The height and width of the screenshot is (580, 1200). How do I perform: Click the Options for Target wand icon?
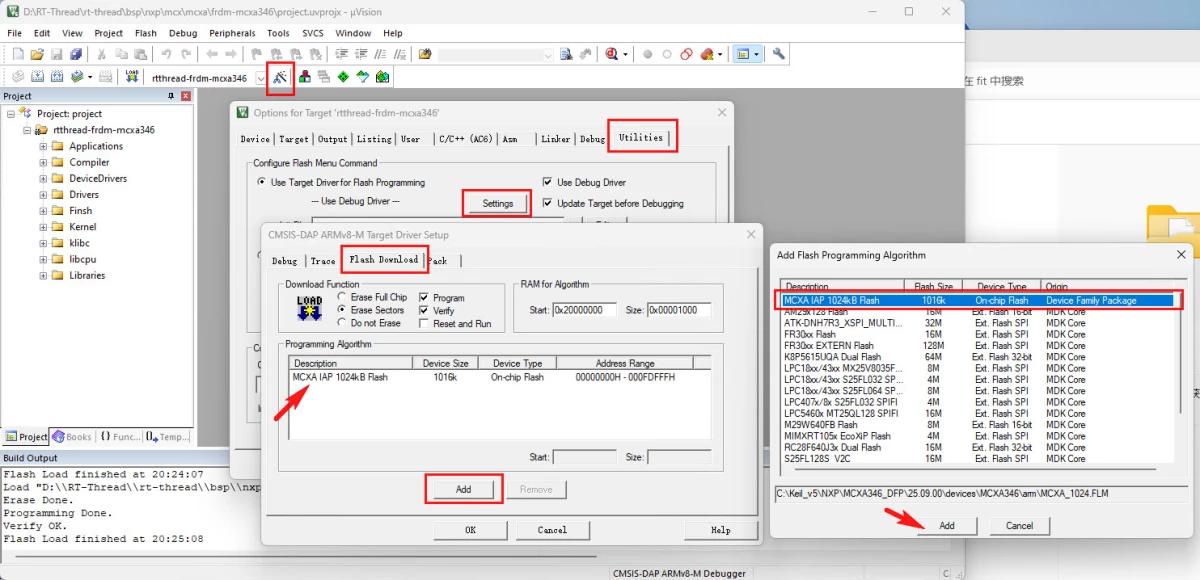tap(281, 77)
